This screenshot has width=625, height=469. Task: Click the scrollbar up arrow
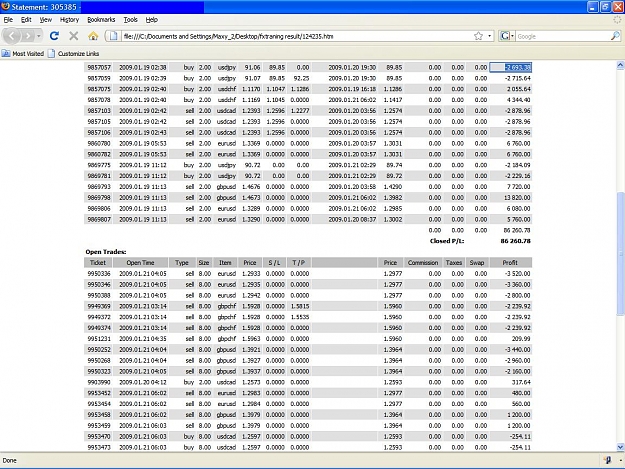click(x=620, y=65)
